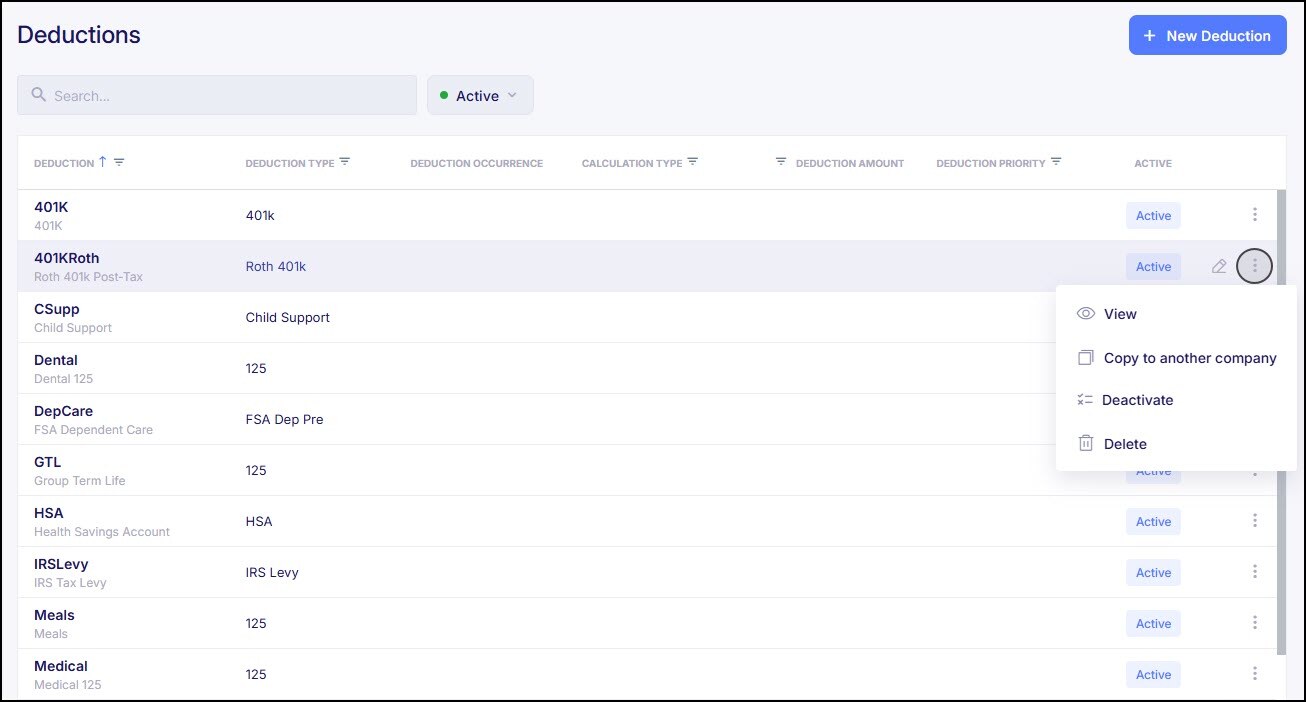The image size is (1306, 702).
Task: Click the Active badge on the 401K row
Action: (1152, 215)
